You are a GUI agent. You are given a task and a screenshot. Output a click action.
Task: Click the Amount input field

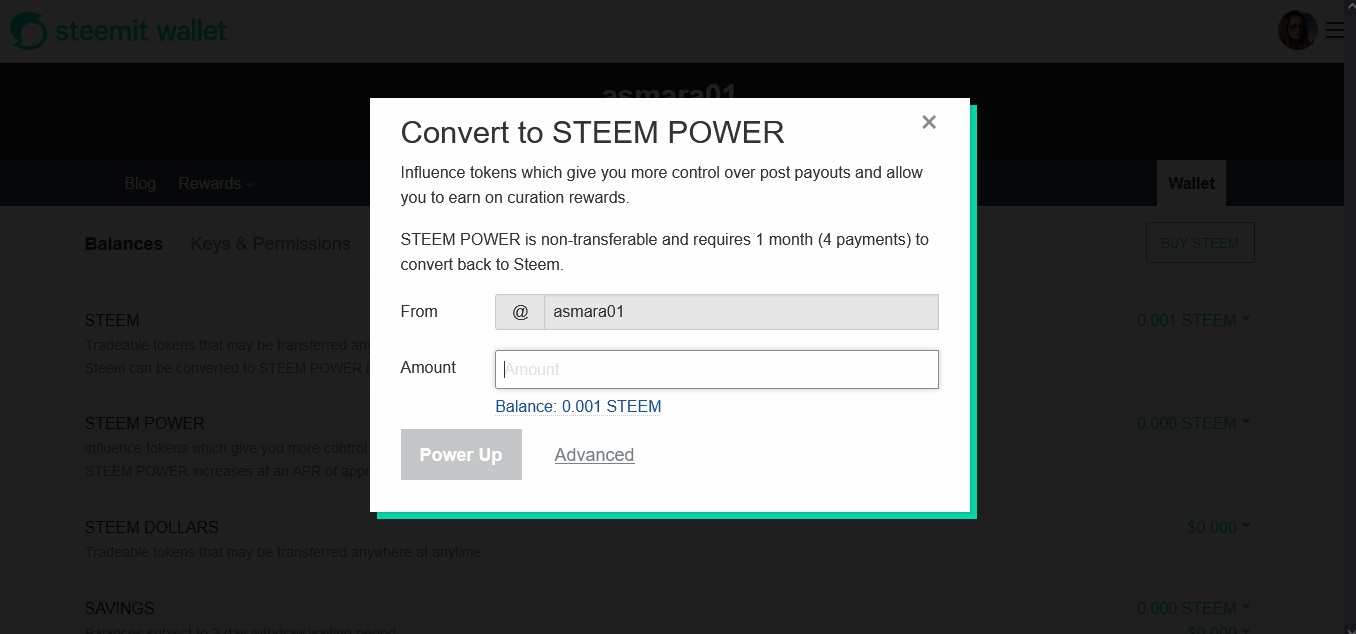[717, 369]
